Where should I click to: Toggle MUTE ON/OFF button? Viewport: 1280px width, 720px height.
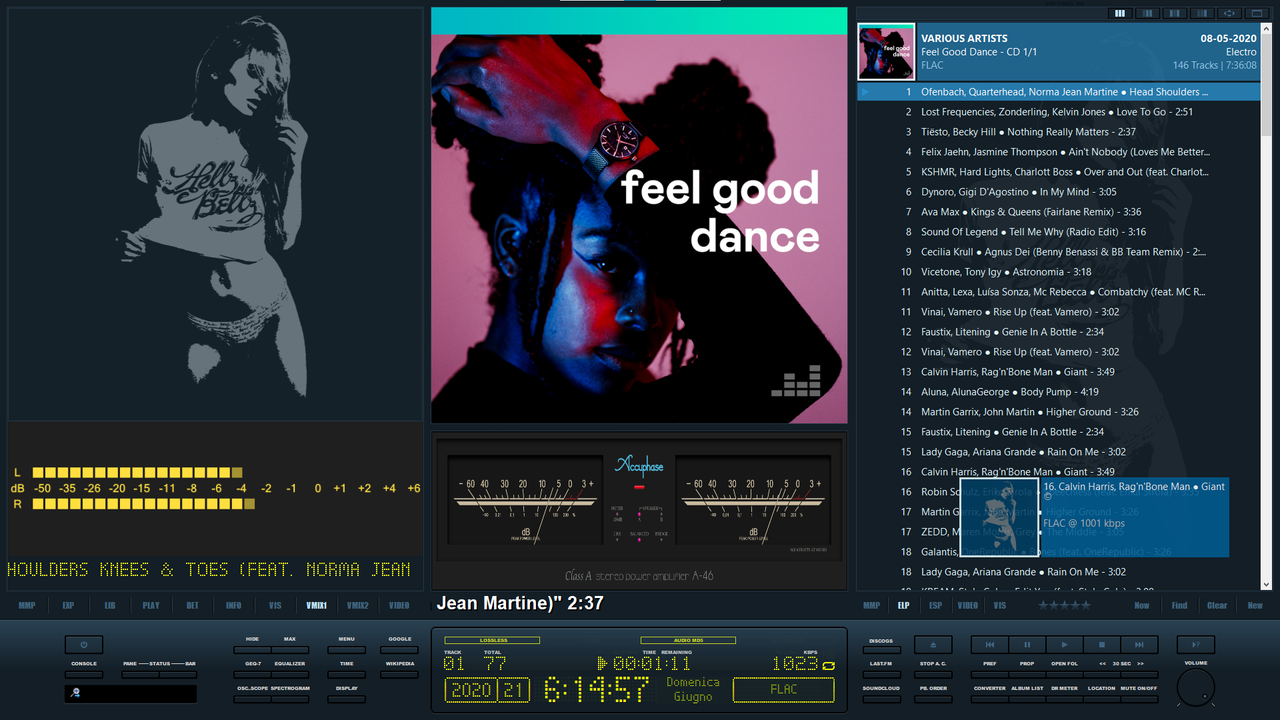pos(1139,699)
